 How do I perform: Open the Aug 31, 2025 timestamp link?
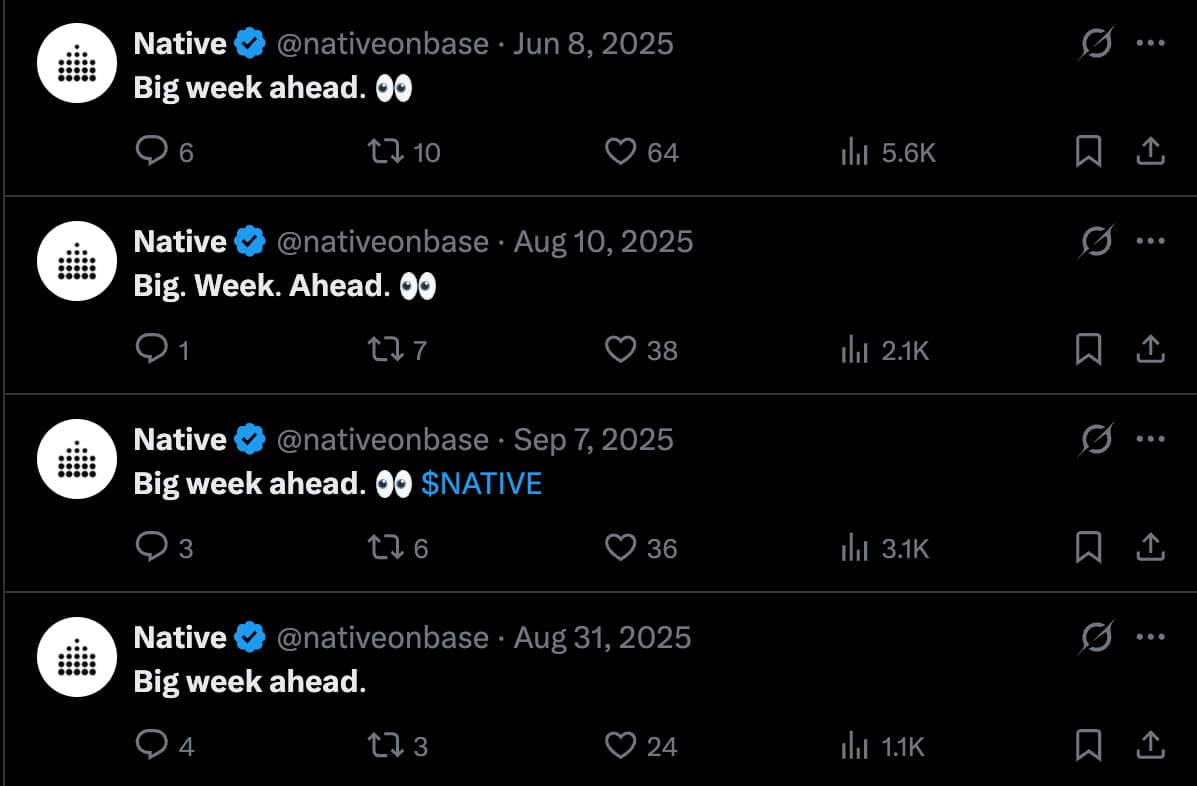[x=602, y=638]
